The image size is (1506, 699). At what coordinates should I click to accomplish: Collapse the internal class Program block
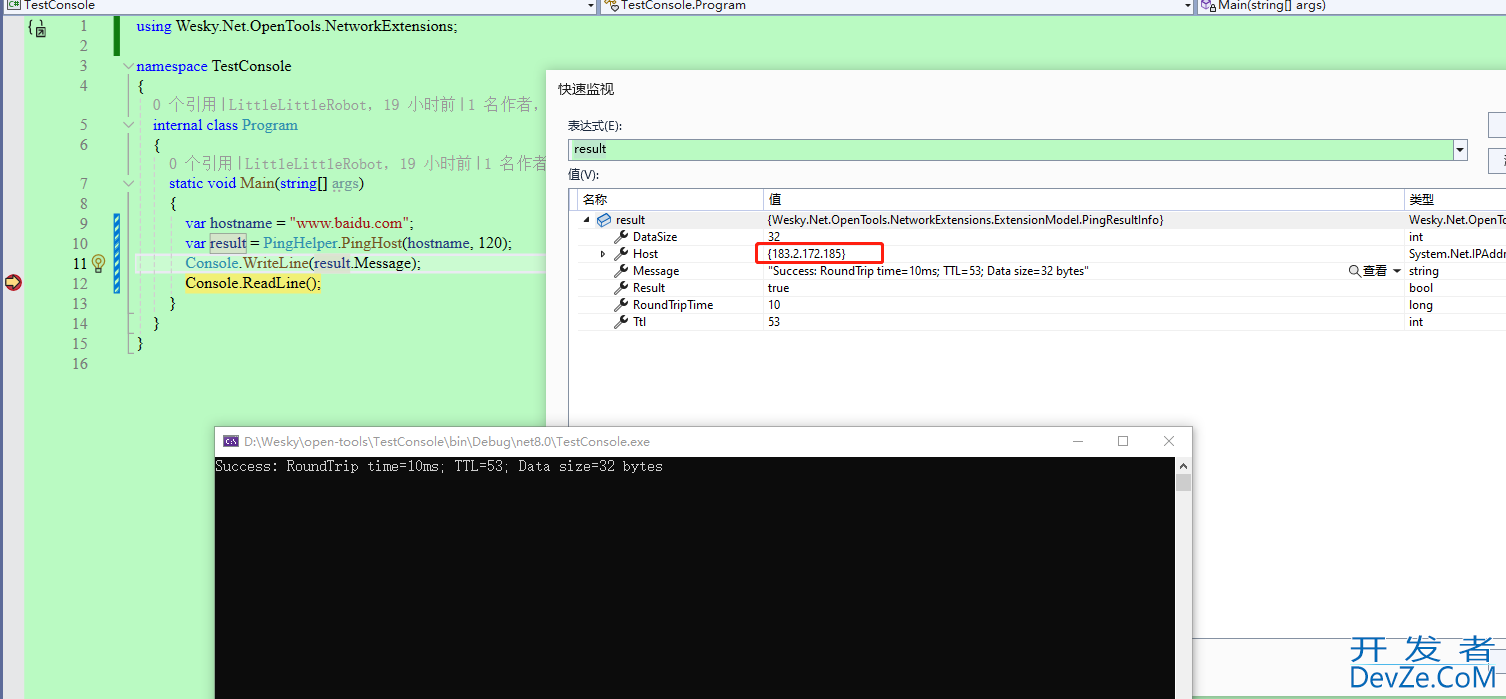(127, 125)
